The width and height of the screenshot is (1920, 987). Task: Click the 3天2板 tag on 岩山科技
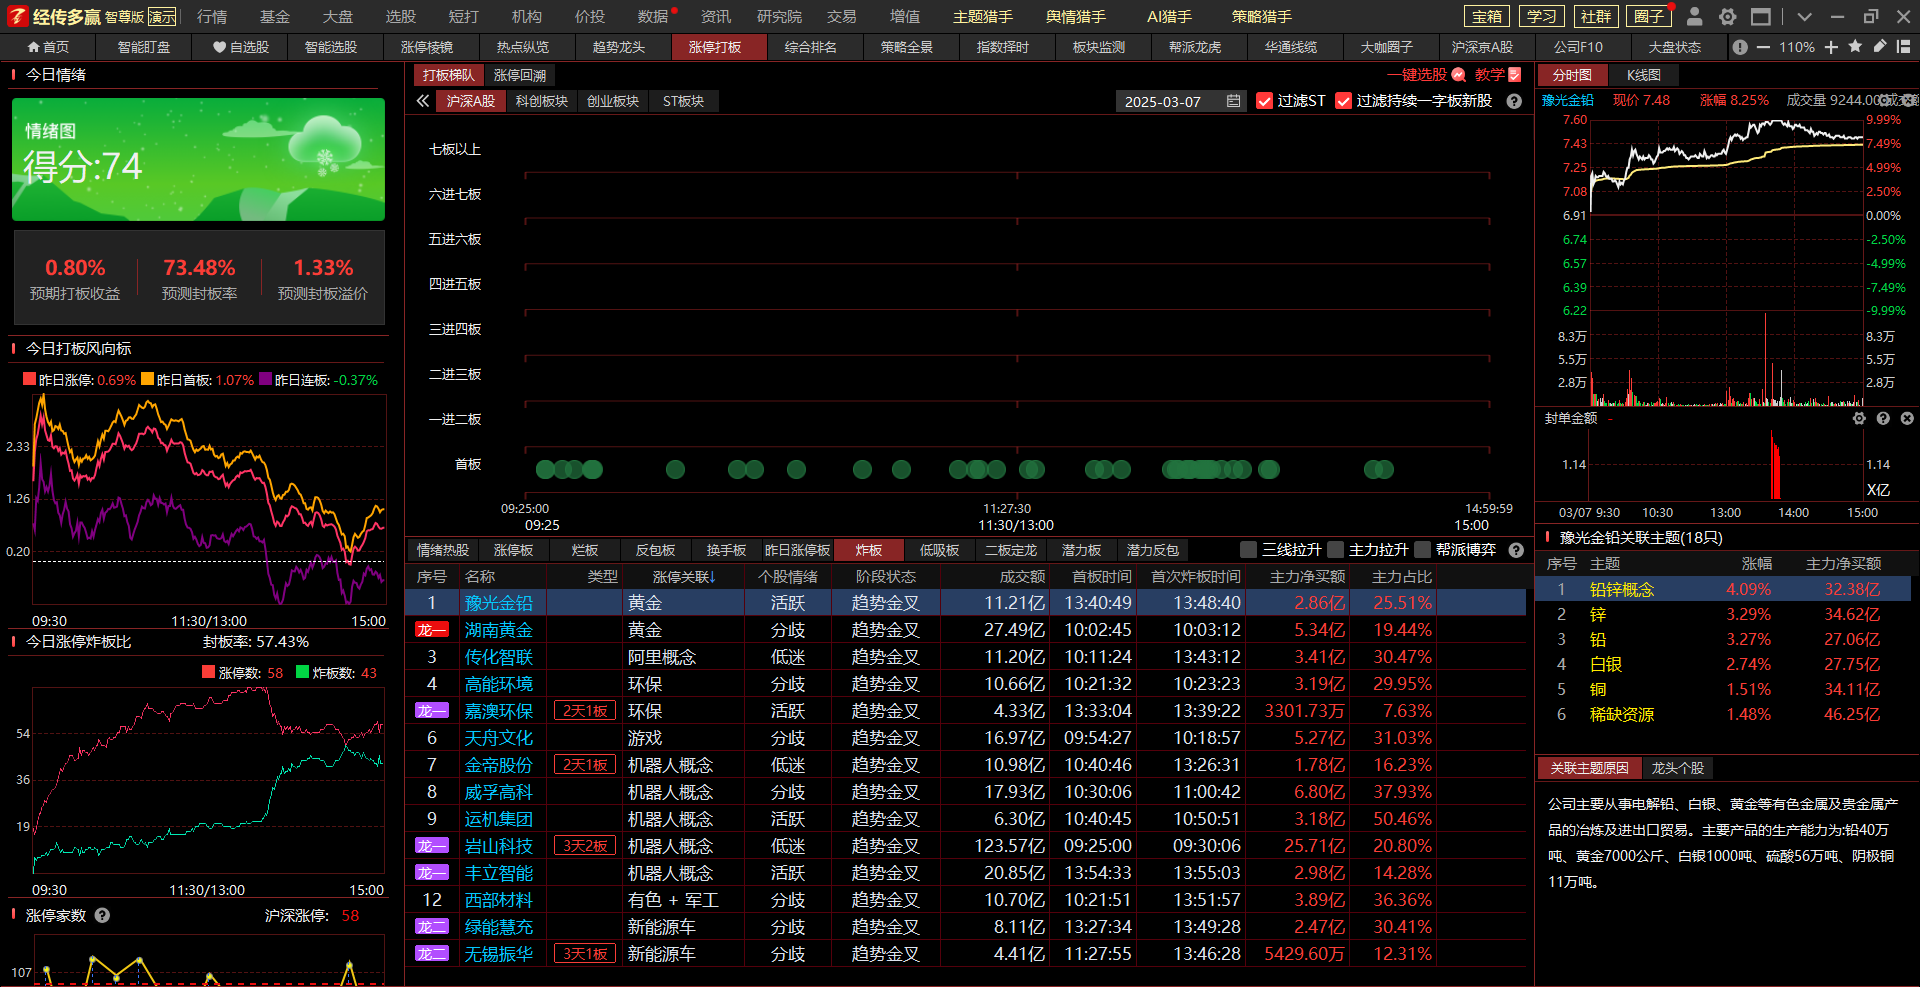pos(585,846)
